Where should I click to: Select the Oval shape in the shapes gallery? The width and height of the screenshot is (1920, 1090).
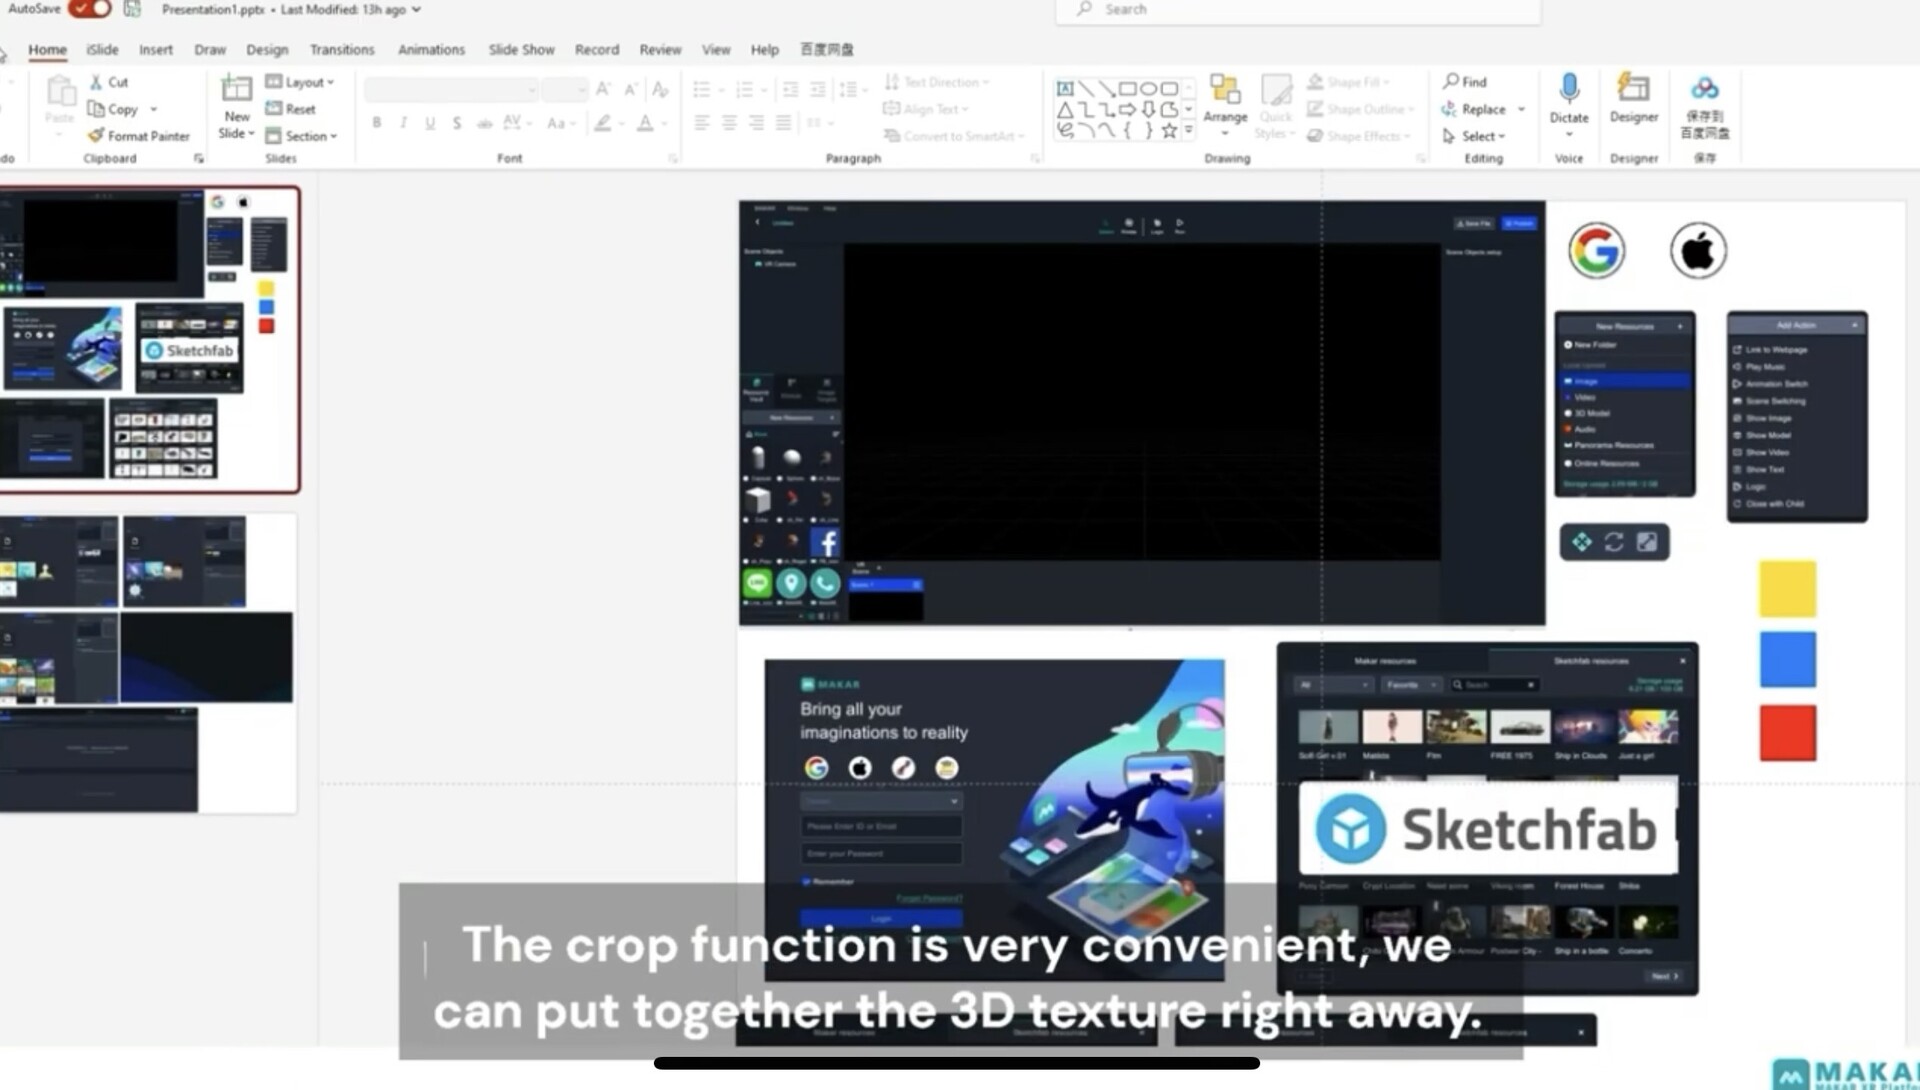click(1148, 88)
